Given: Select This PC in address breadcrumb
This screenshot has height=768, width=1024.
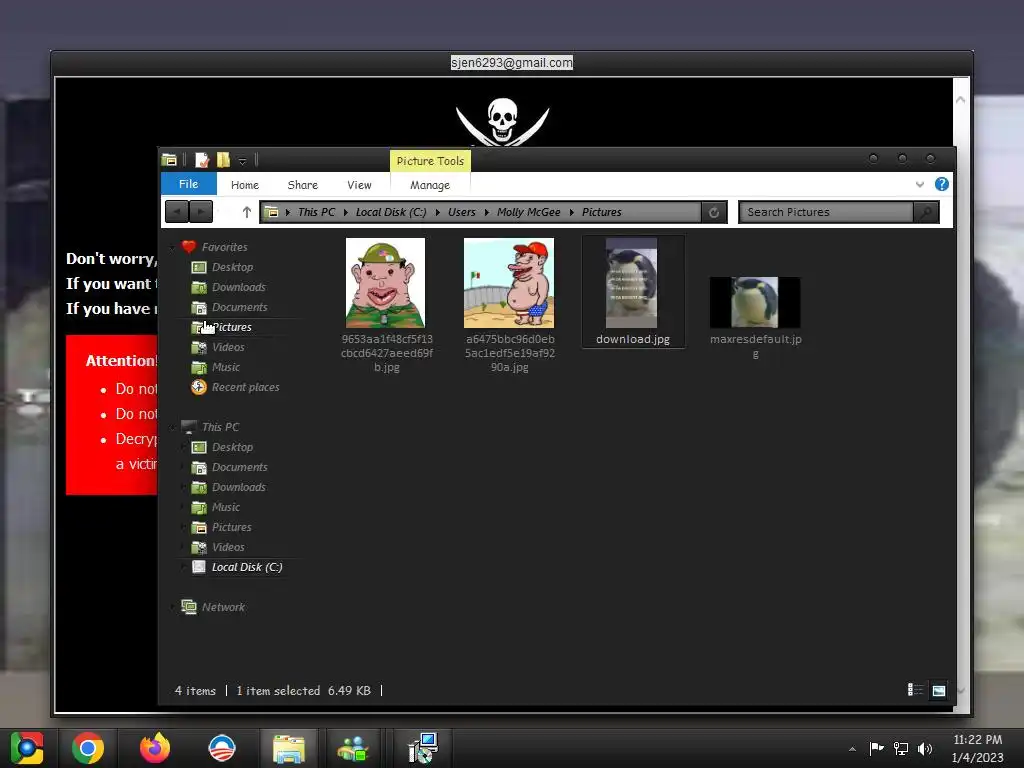Looking at the screenshot, I should point(316,212).
